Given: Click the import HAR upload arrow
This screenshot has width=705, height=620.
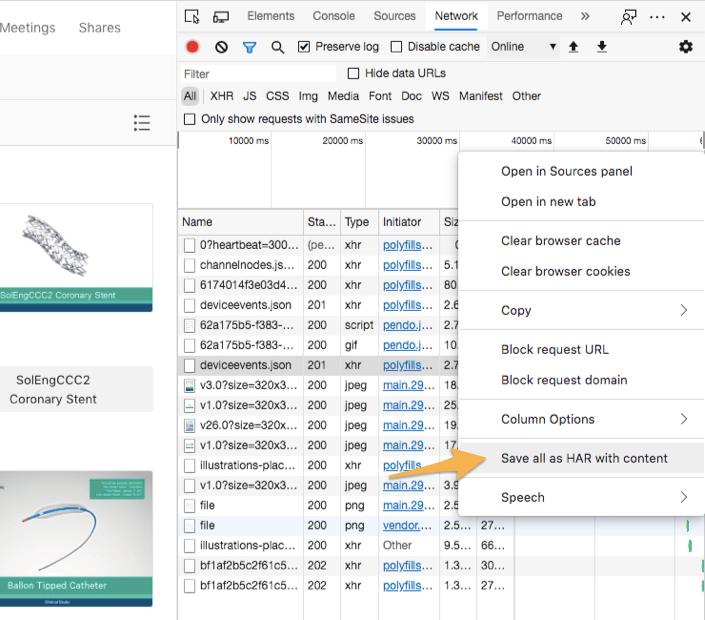Looking at the screenshot, I should point(574,47).
